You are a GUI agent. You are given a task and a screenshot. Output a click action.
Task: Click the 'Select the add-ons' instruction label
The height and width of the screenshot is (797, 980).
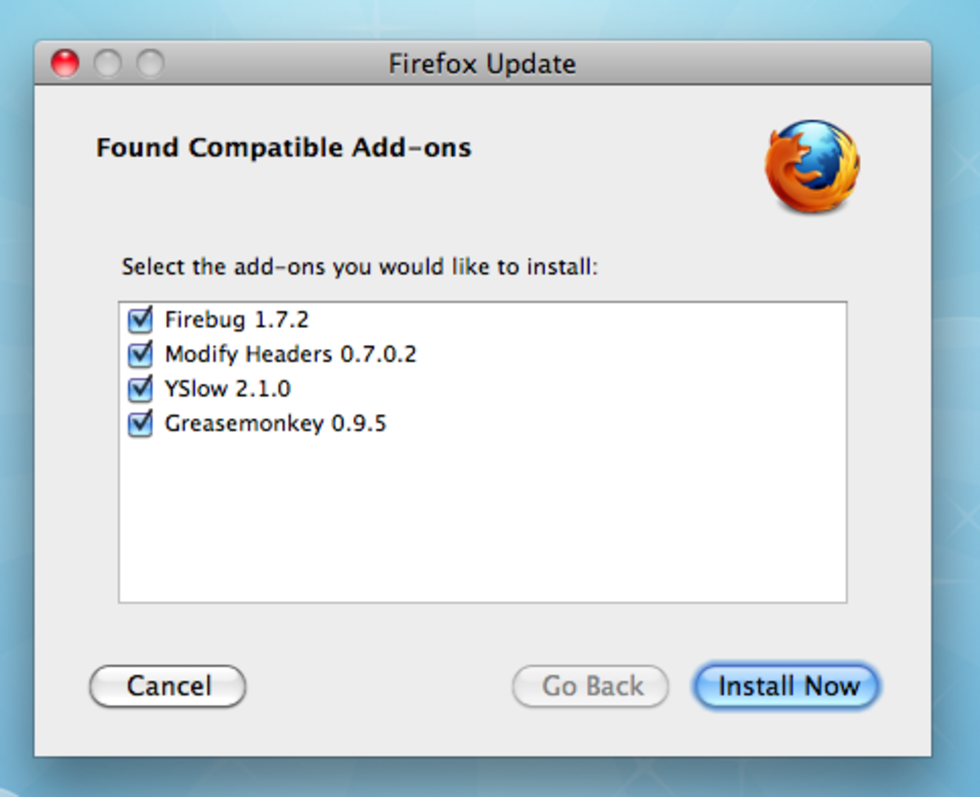click(359, 268)
